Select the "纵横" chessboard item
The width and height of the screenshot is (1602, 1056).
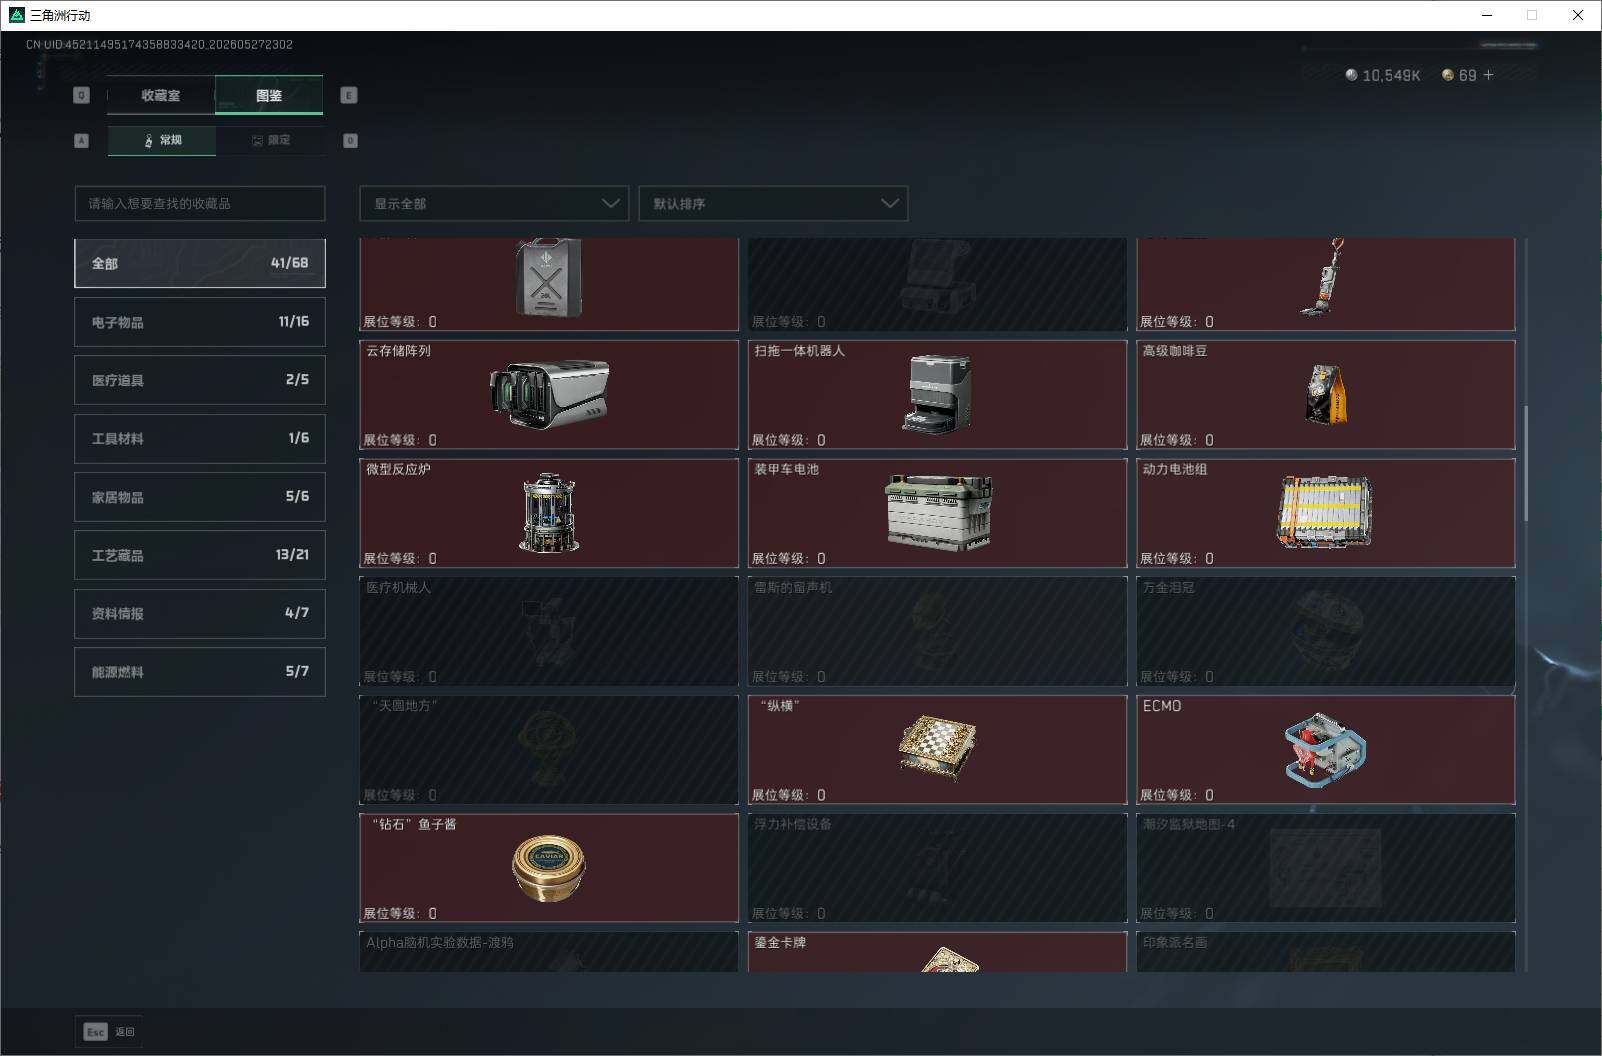[x=937, y=750]
